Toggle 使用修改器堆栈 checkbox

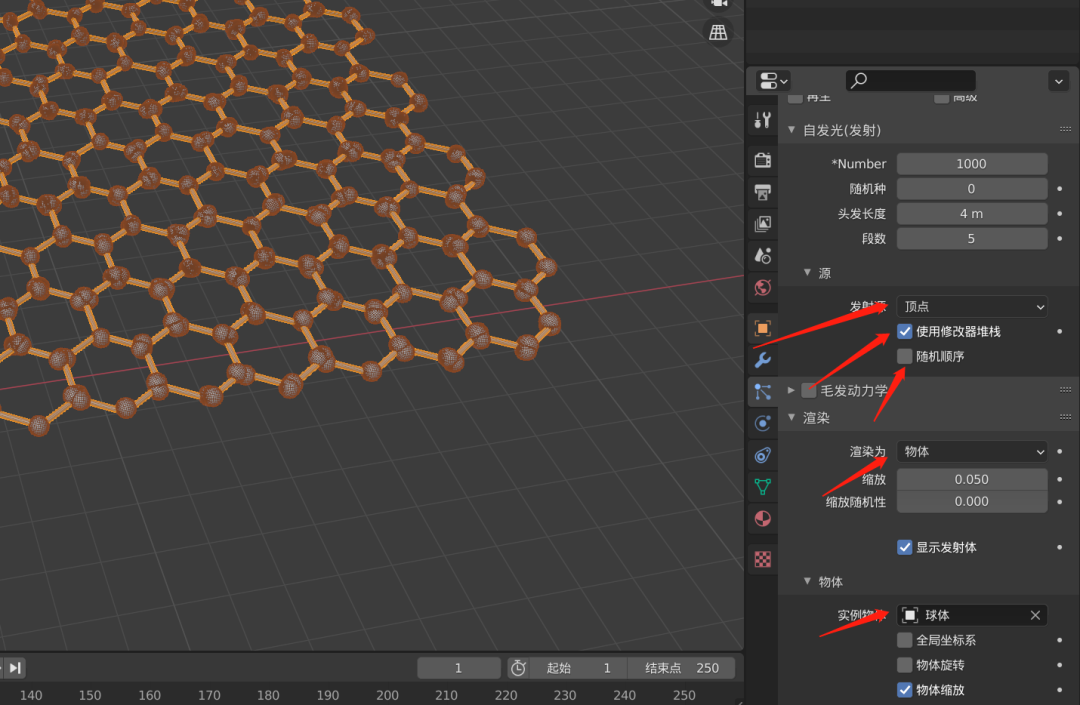point(904,331)
